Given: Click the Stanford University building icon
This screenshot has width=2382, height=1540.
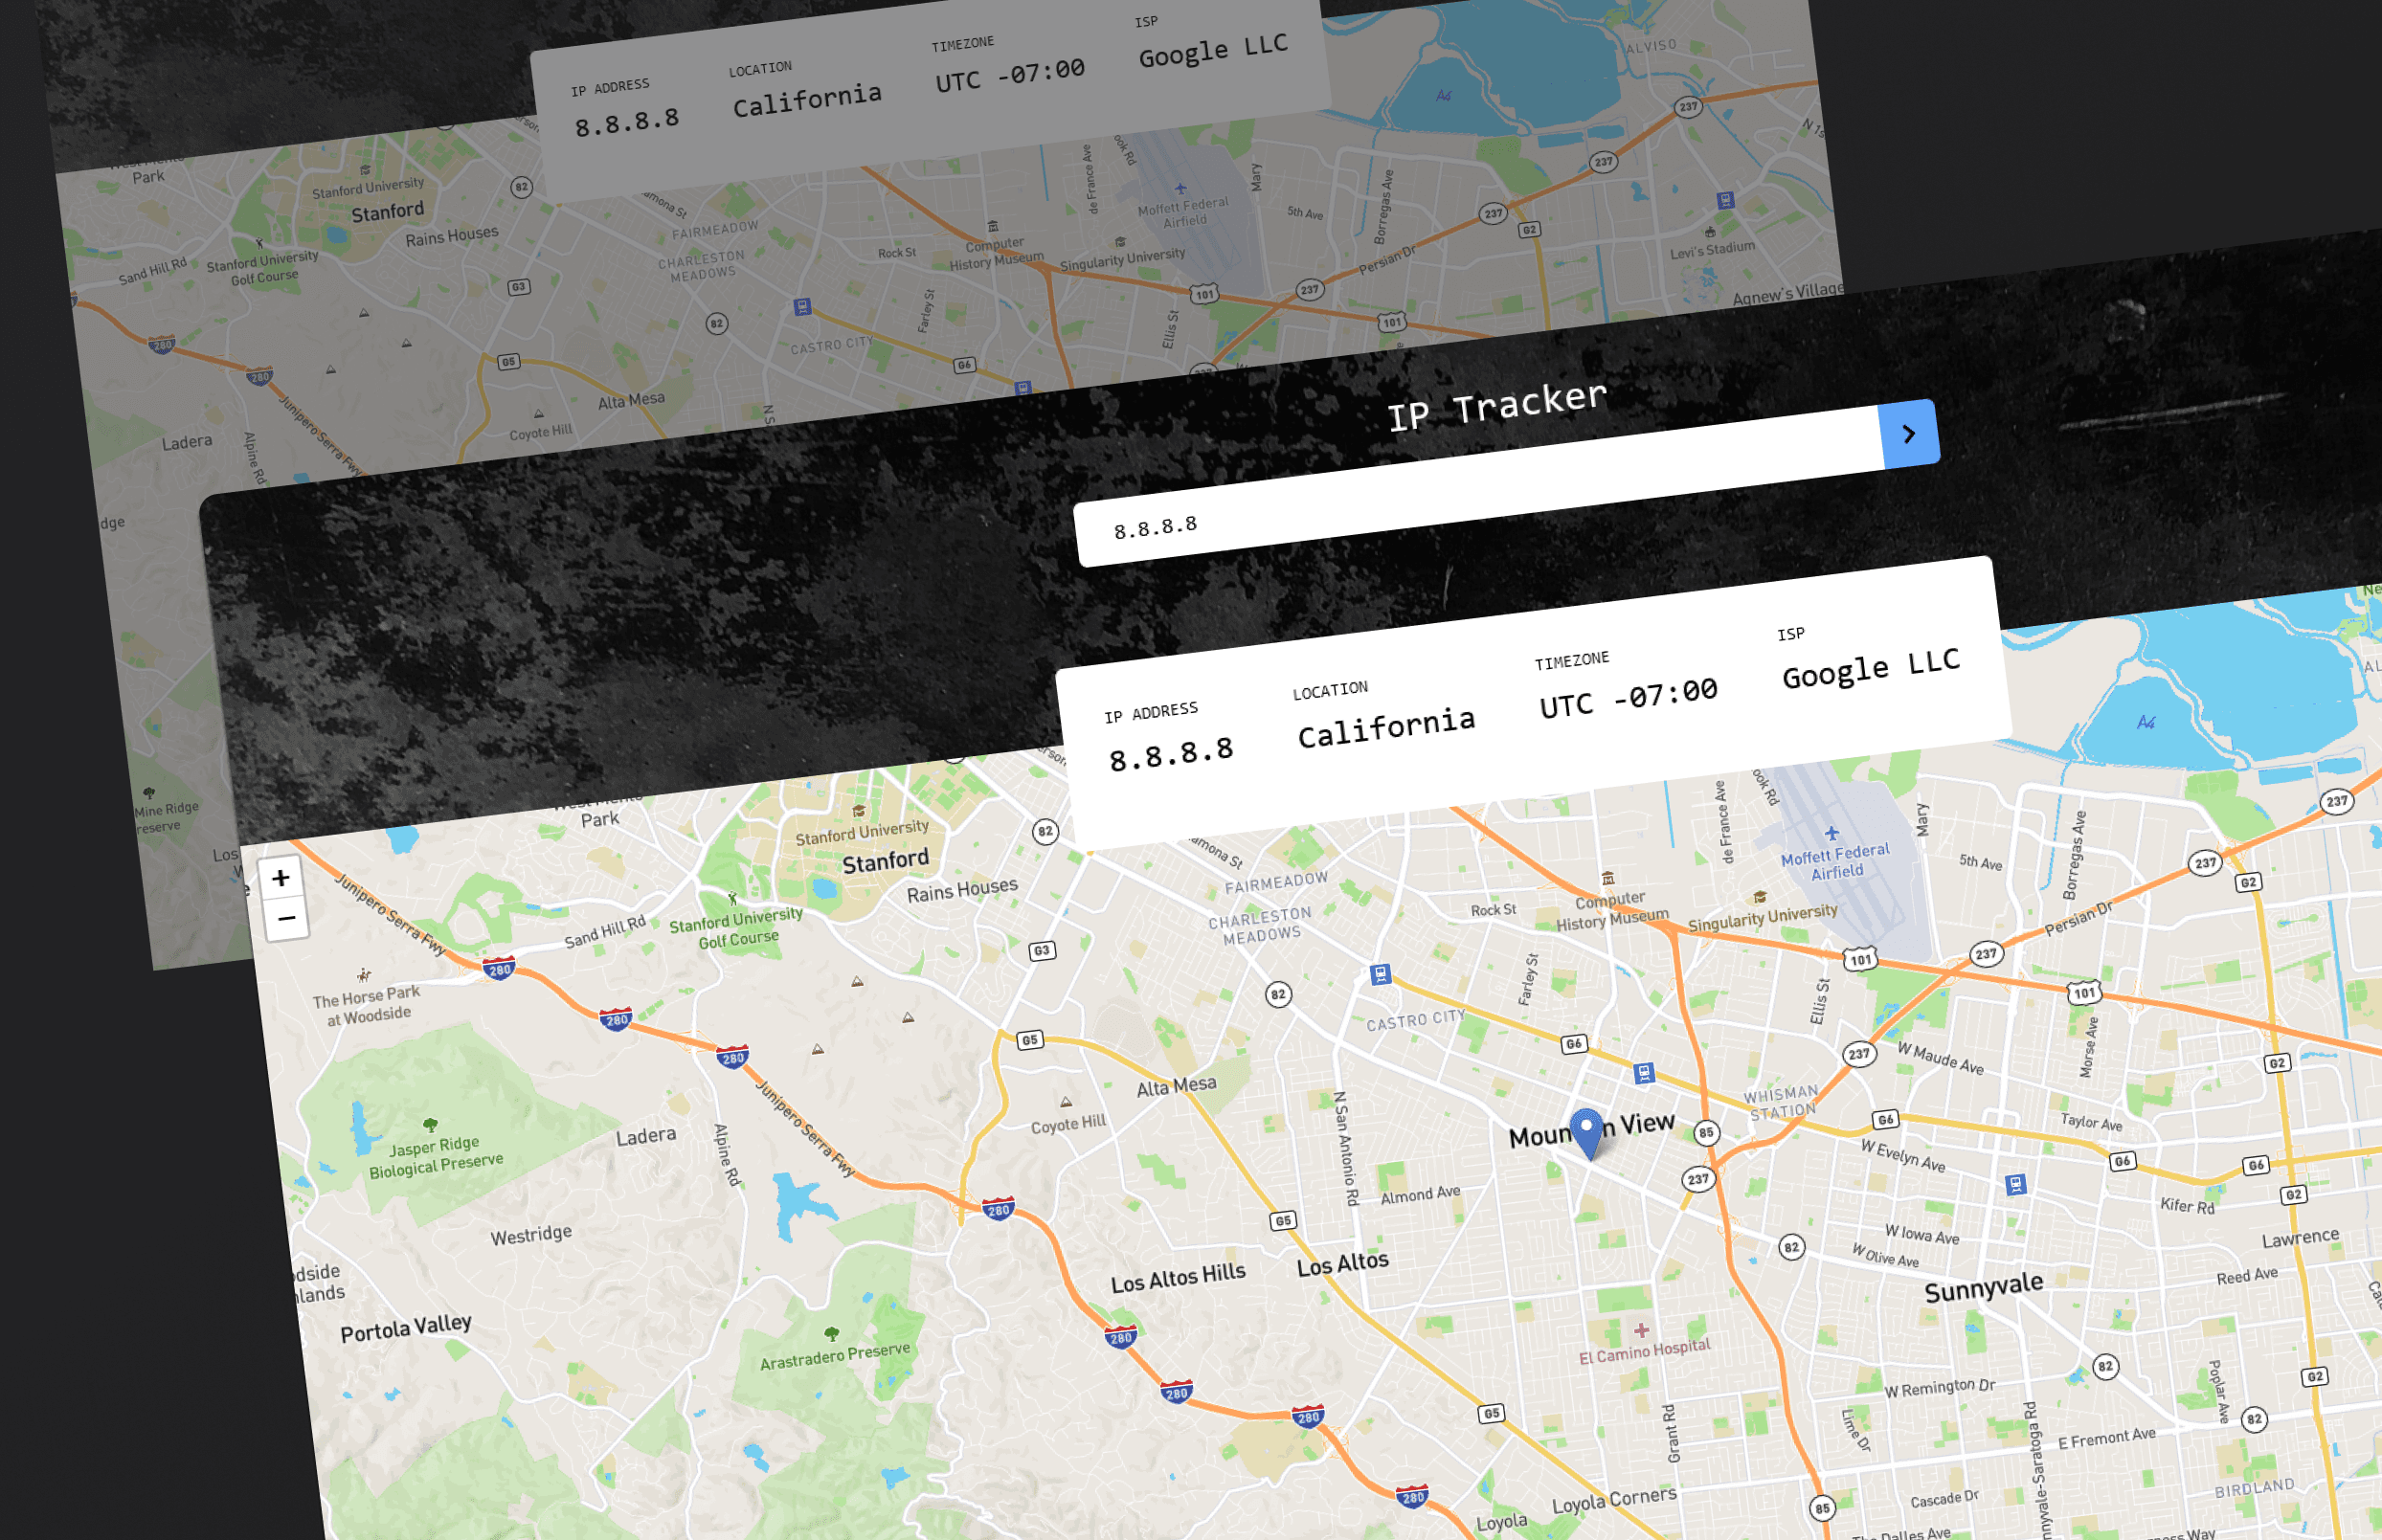Looking at the screenshot, I should coord(858,811).
